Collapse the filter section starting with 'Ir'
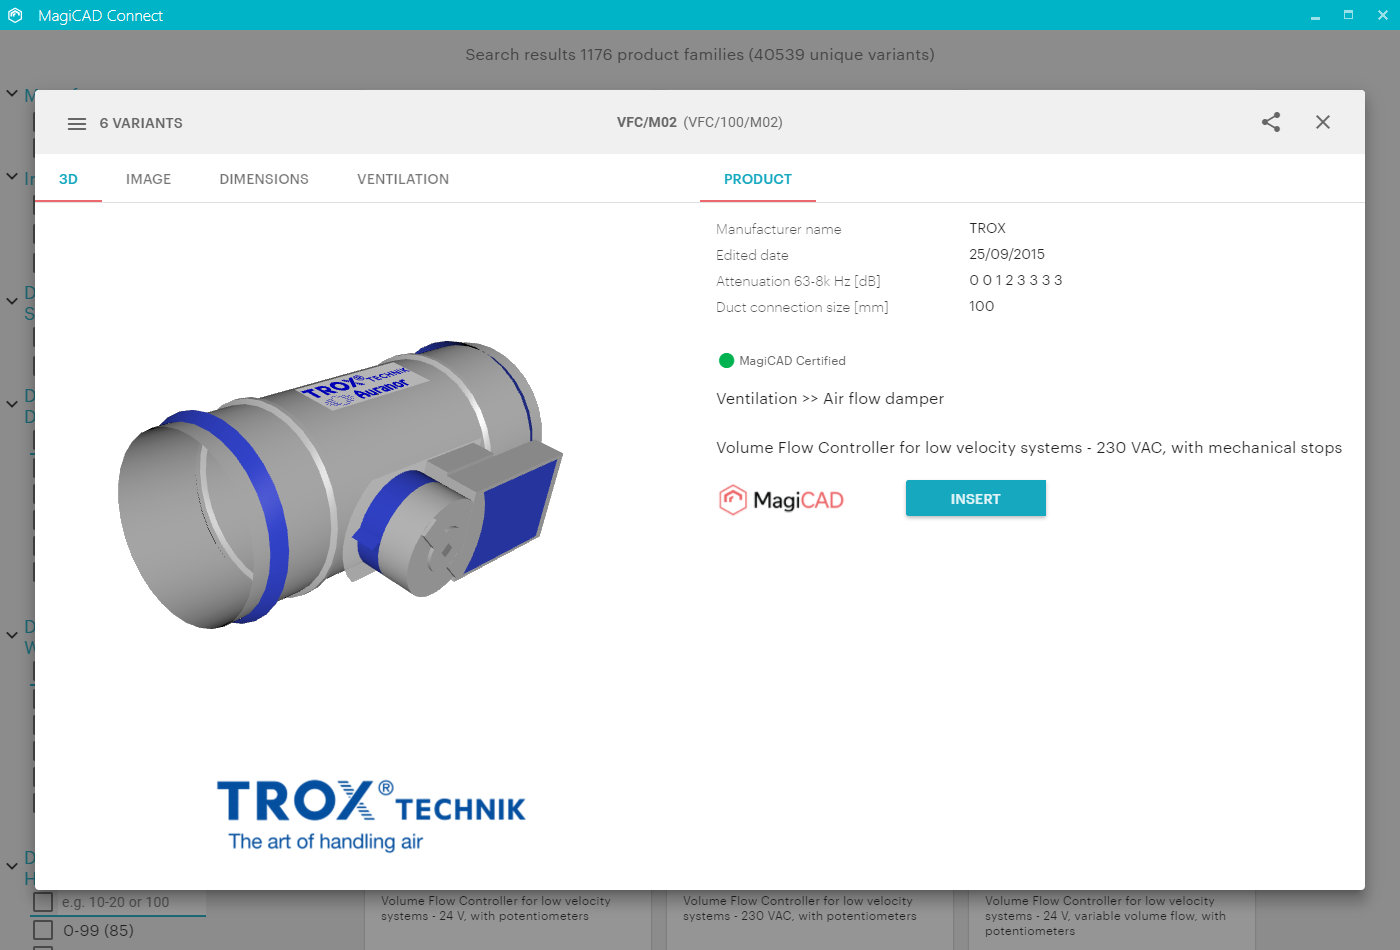Screen dimensions: 1400x950 click(x=12, y=177)
